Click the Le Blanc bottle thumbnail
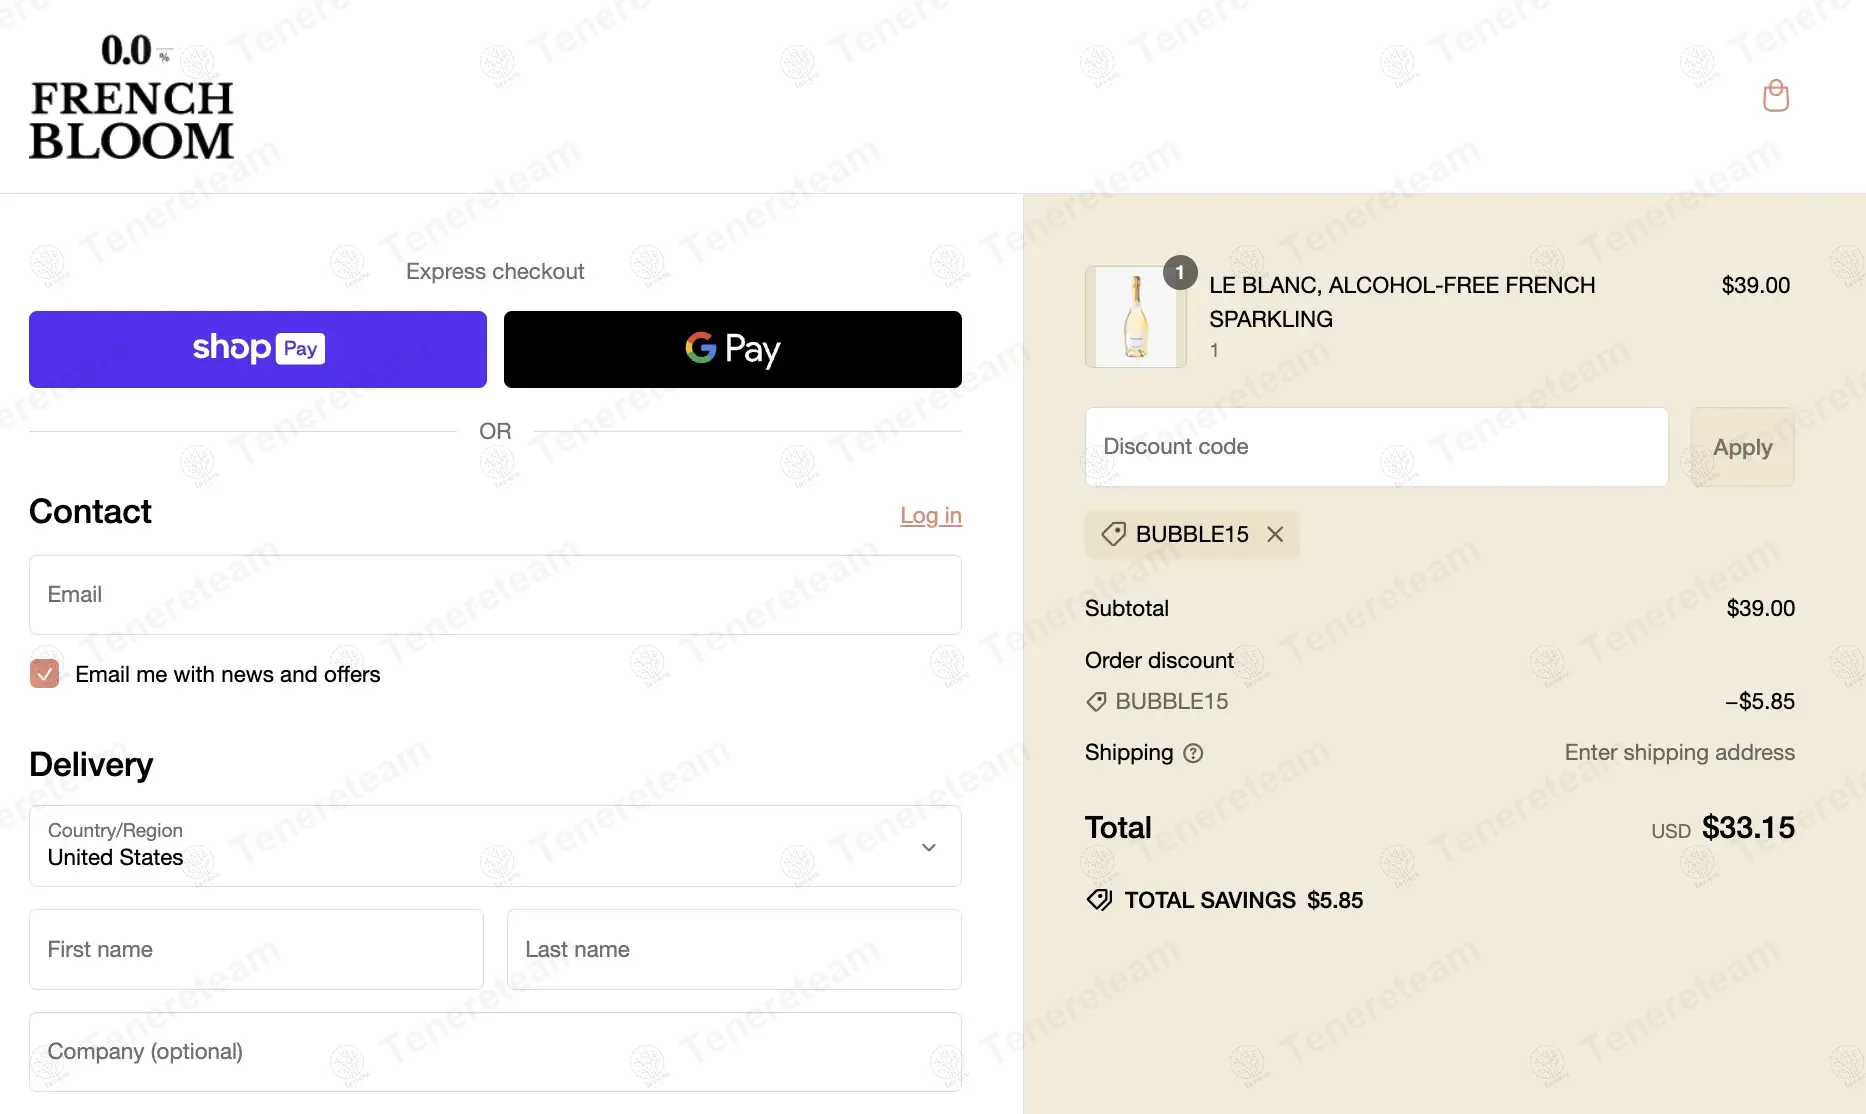This screenshot has height=1114, width=1866. point(1135,317)
